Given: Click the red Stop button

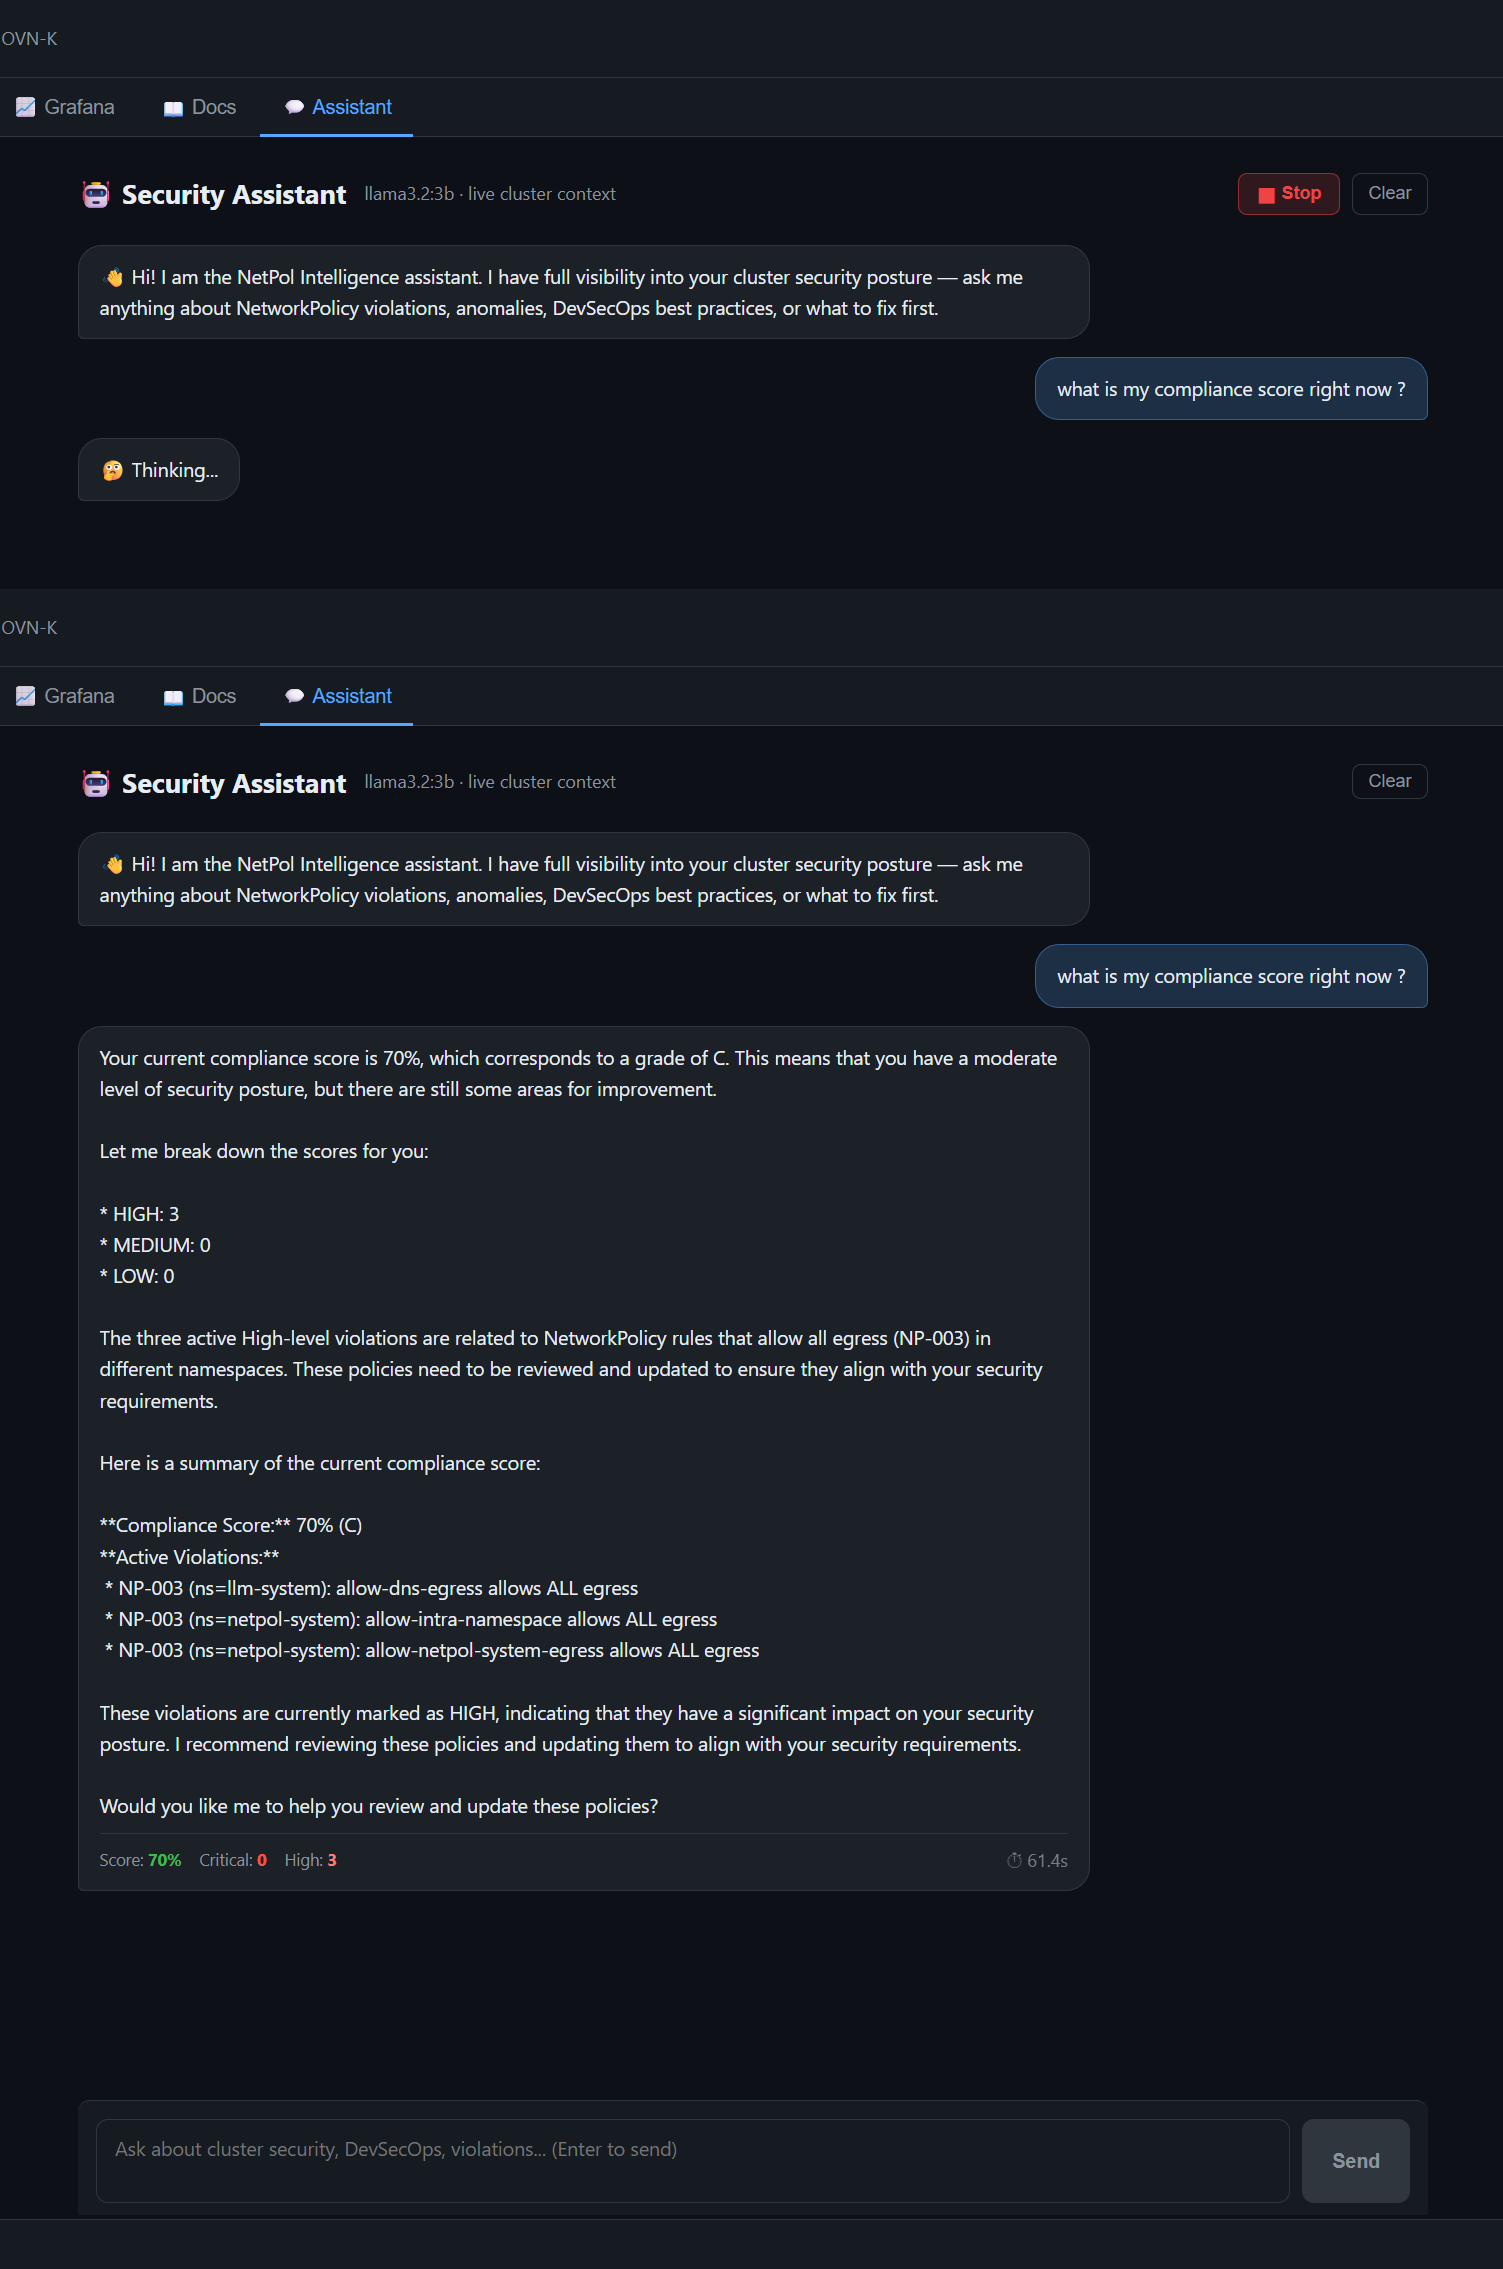Looking at the screenshot, I should coord(1288,194).
